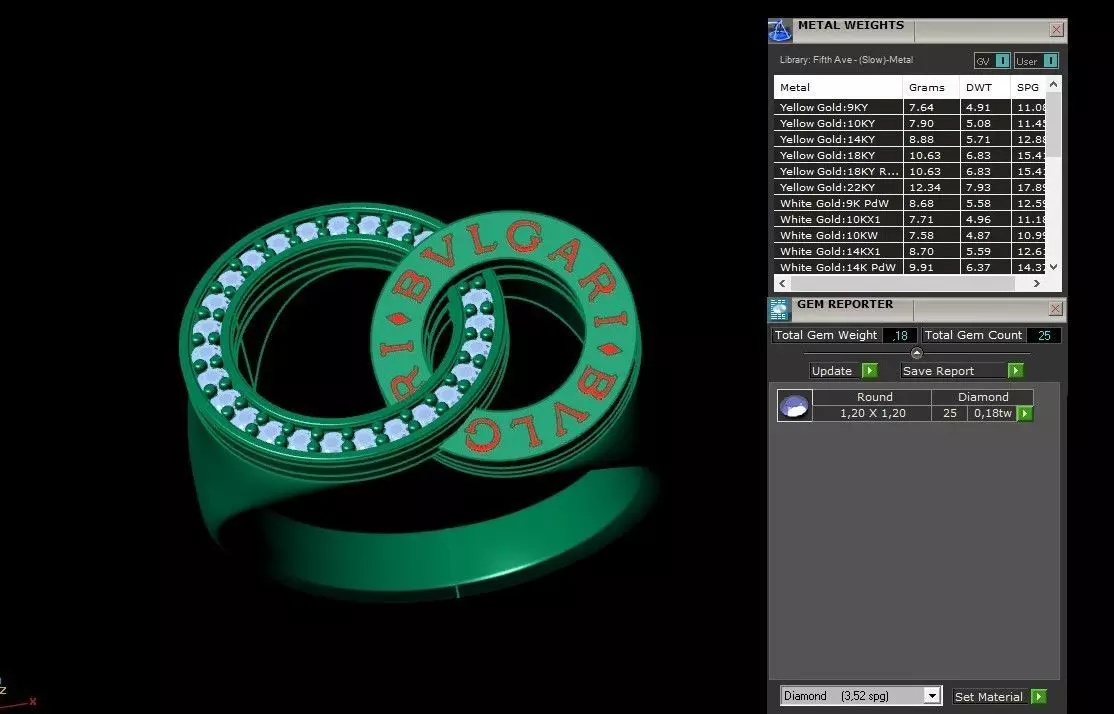The height and width of the screenshot is (714, 1114).
Task: Close the Metal Weights panel
Action: 1056,30
